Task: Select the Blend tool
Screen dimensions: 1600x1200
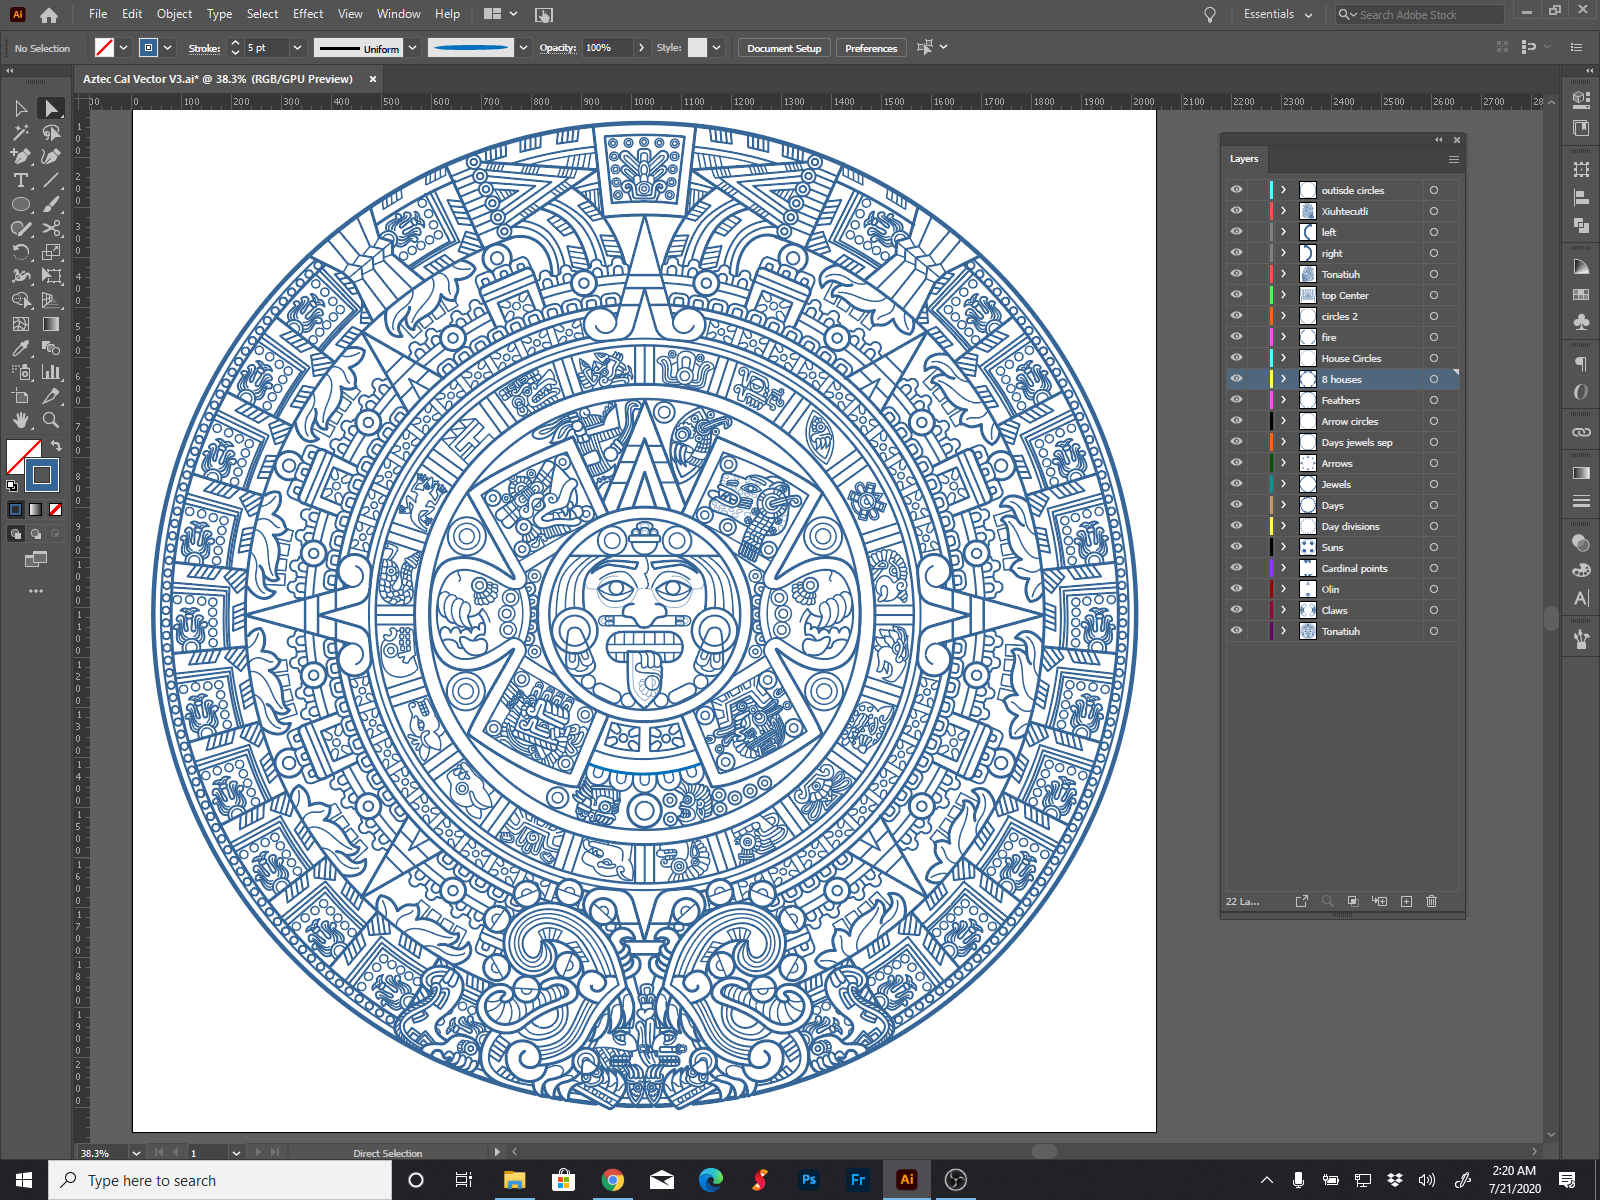Action: (51, 348)
